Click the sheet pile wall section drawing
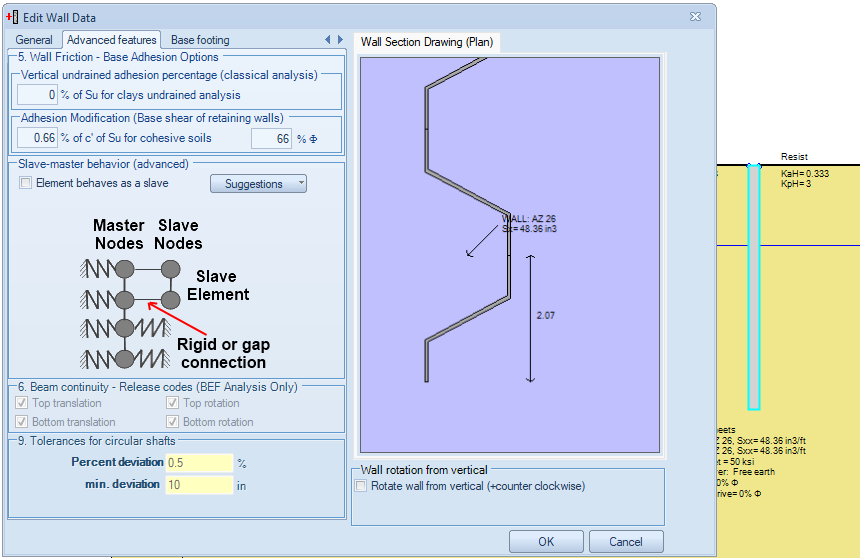 pyautogui.click(x=510, y=255)
